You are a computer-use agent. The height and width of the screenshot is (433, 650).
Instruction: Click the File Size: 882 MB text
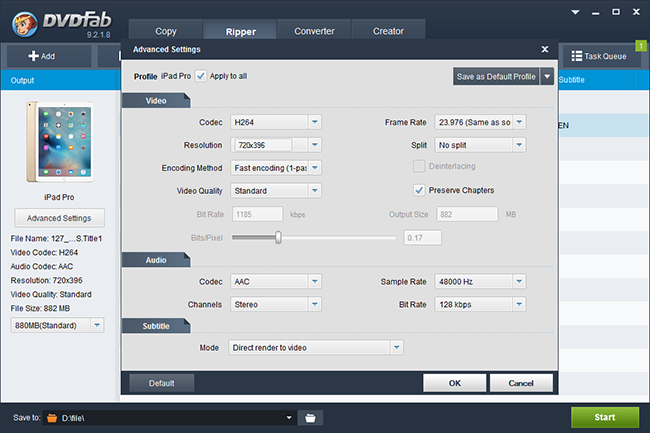click(40, 308)
